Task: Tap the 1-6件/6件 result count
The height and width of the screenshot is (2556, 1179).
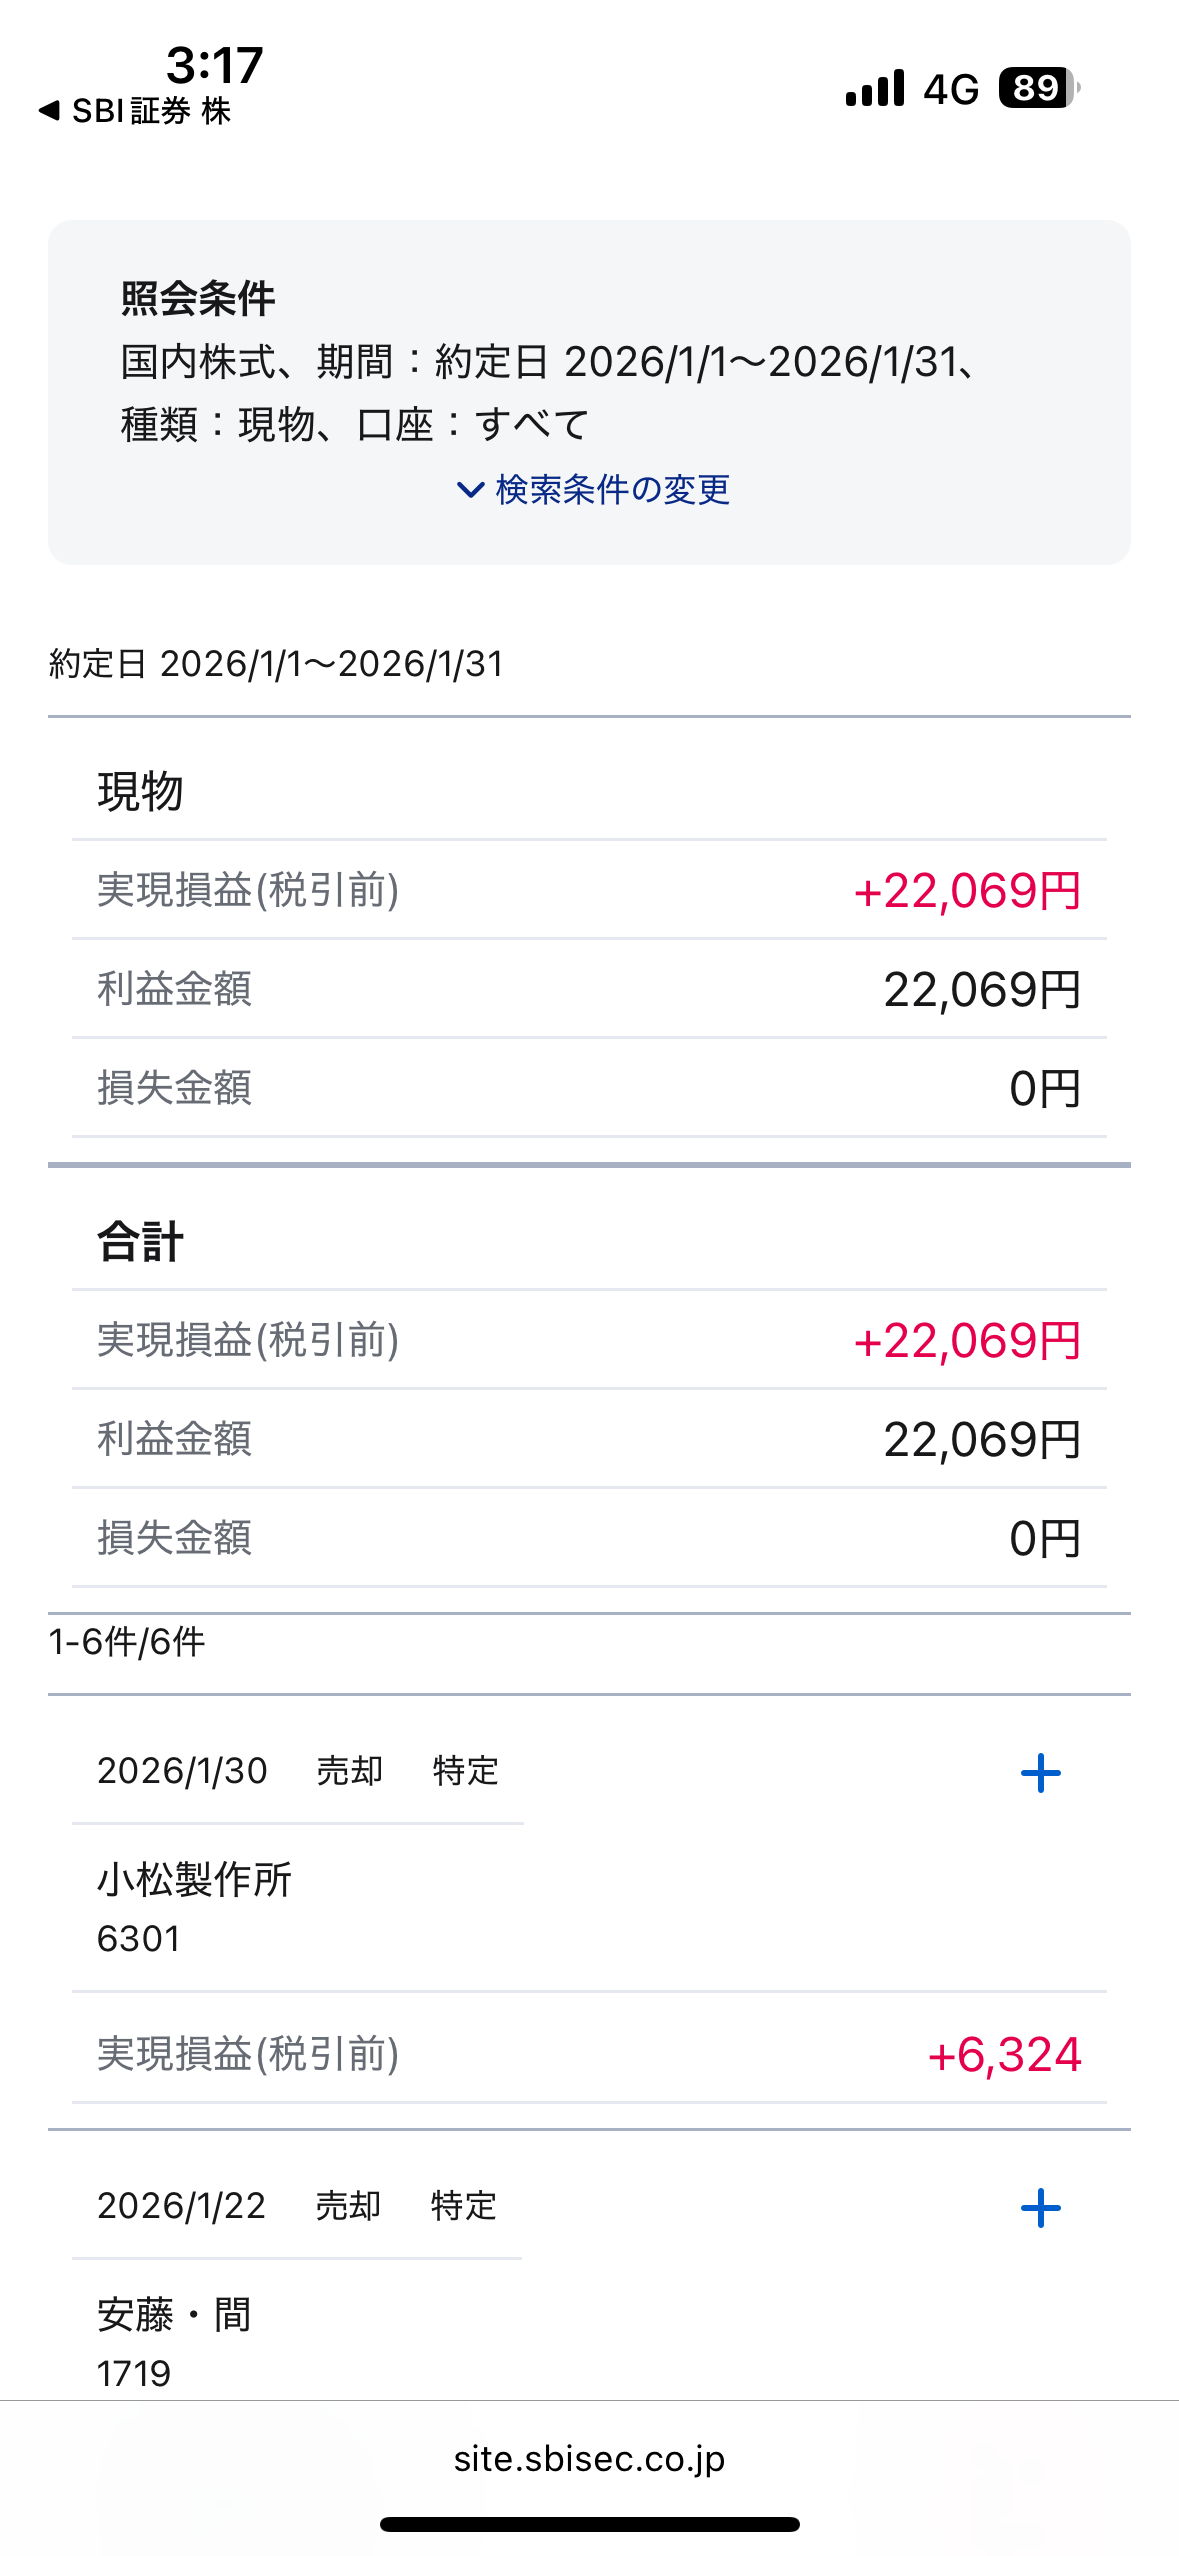Action: 127,1642
